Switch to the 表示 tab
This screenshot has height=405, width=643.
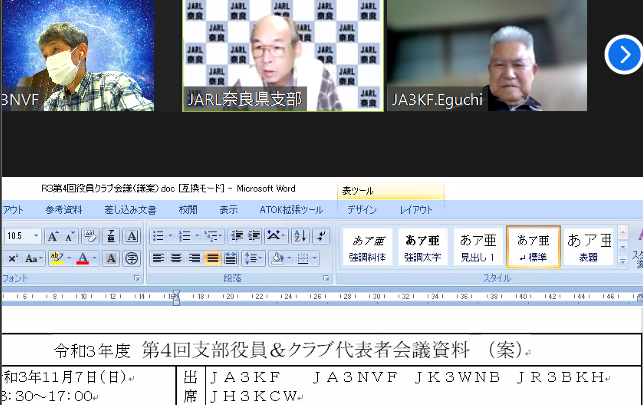click(228, 210)
